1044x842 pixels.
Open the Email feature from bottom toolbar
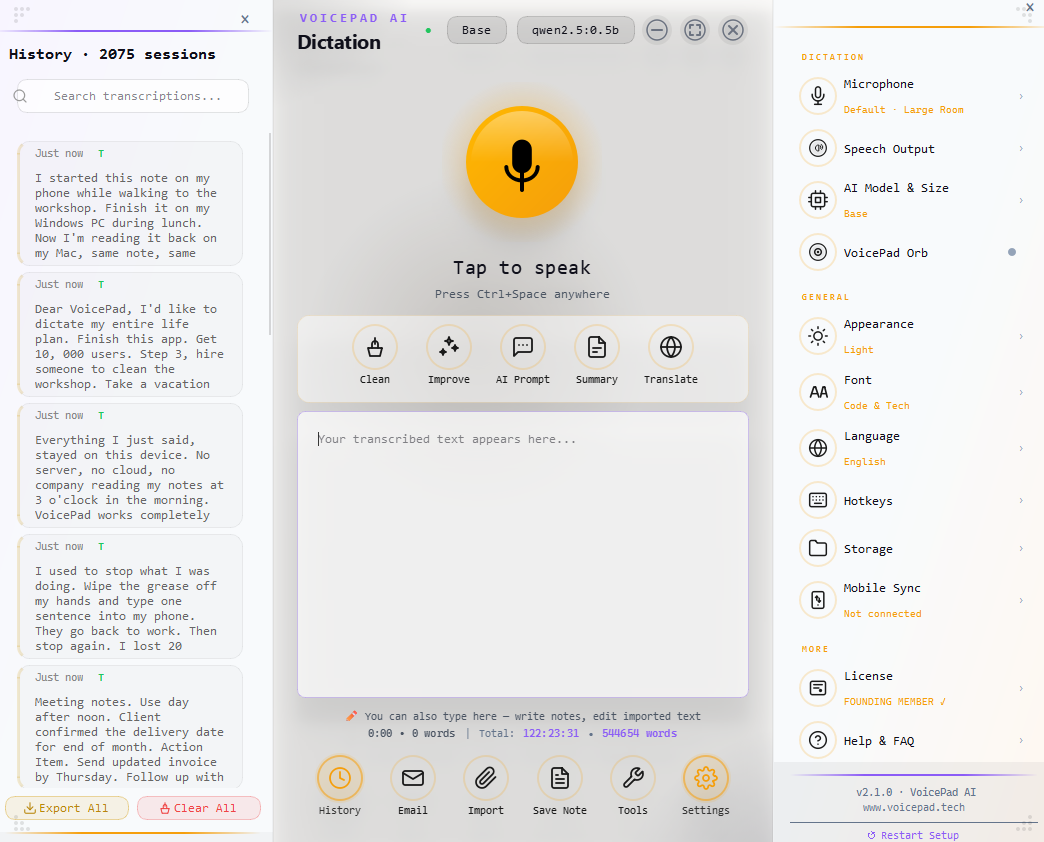(412, 787)
